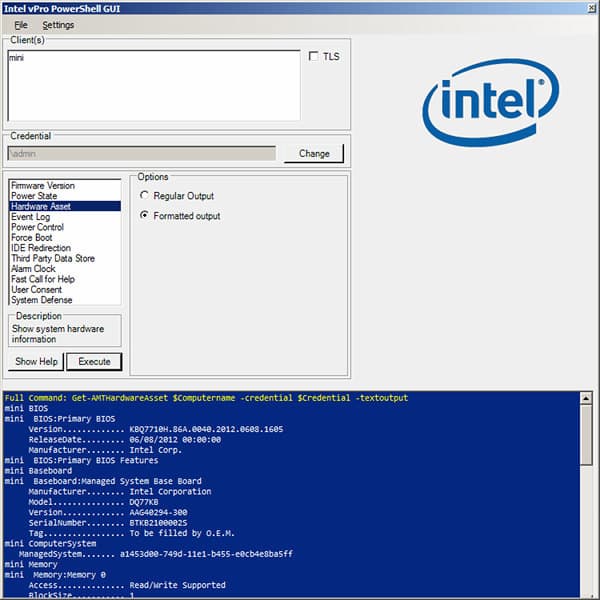
Task: Click the Credential admin field
Action: pyautogui.click(x=142, y=153)
